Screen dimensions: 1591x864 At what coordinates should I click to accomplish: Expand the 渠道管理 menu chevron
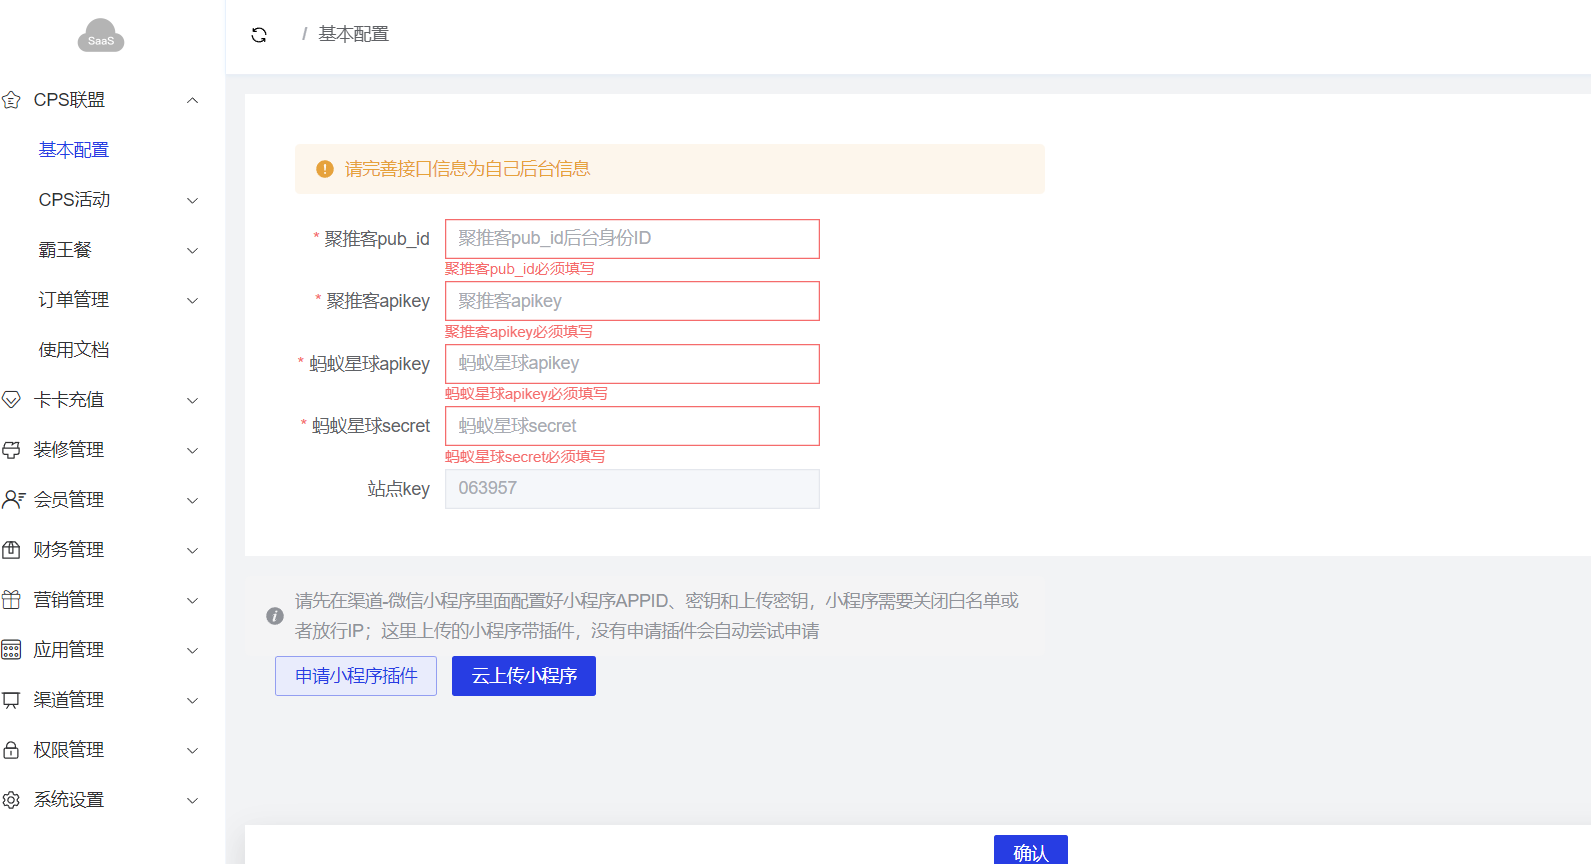(193, 700)
